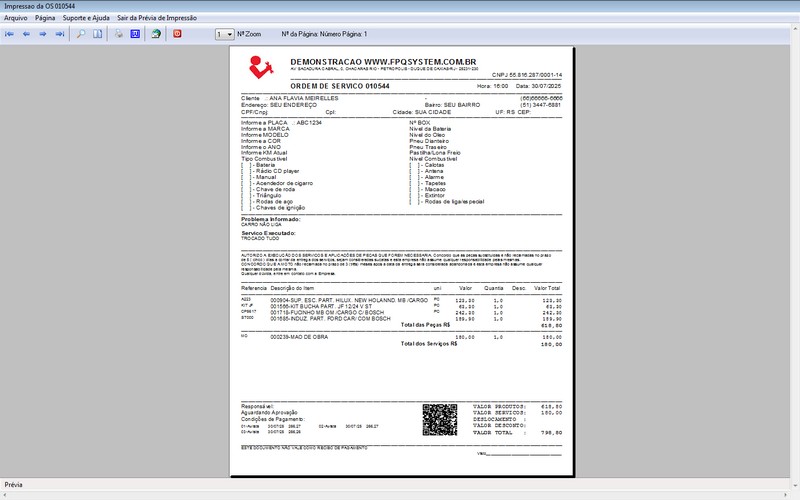800x500 pixels.
Task: Click the globe export icon
Action: [x=156, y=34]
